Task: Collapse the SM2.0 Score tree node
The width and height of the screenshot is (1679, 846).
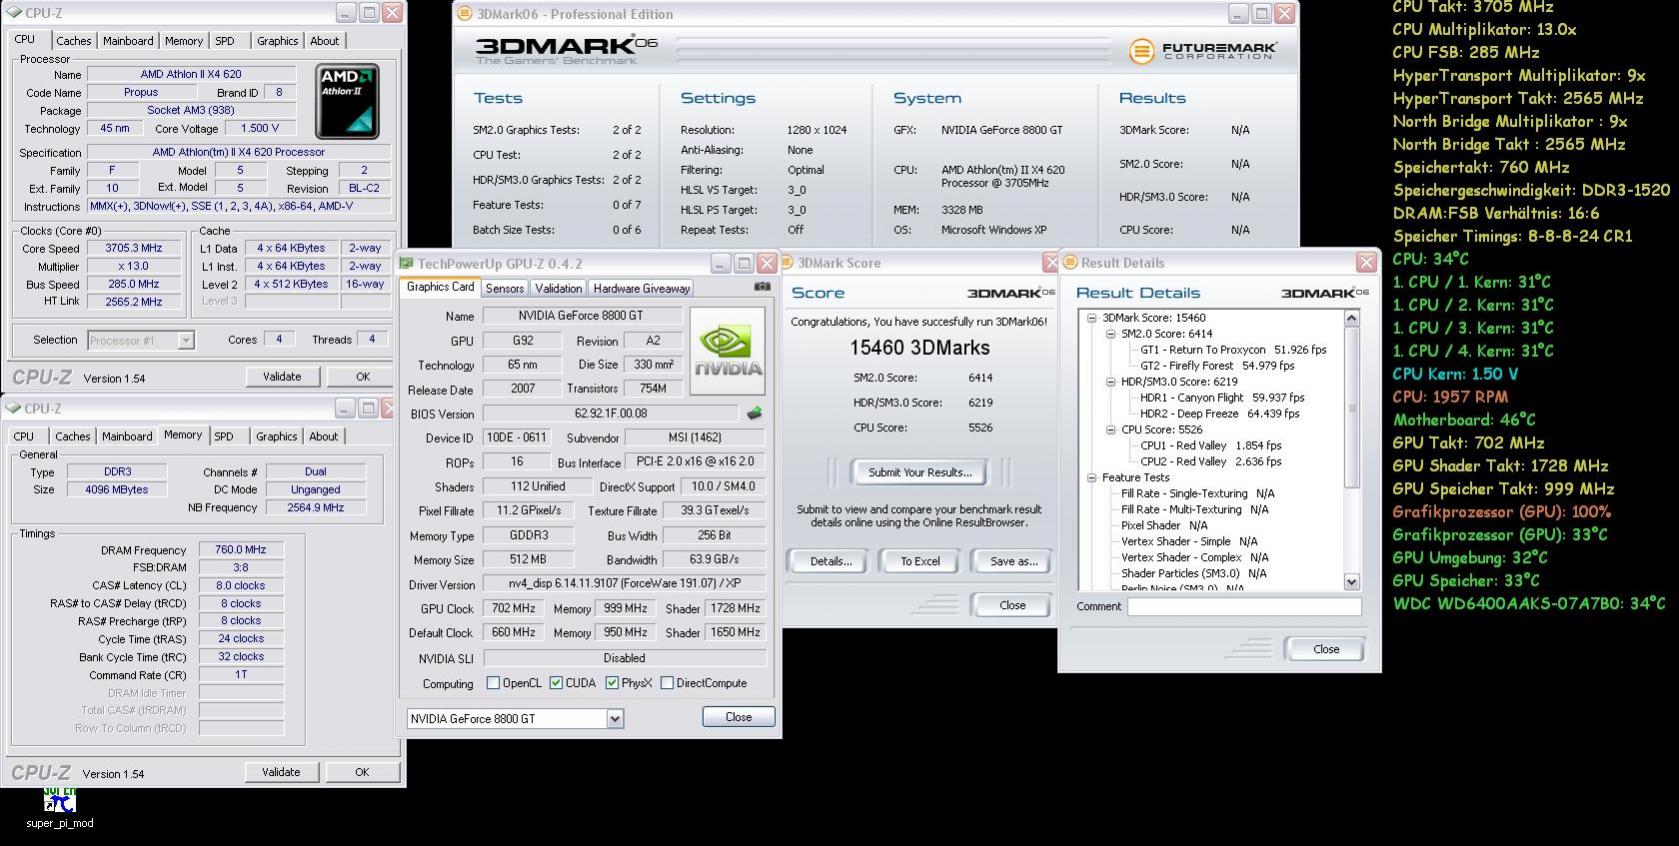Action: 1110,334
